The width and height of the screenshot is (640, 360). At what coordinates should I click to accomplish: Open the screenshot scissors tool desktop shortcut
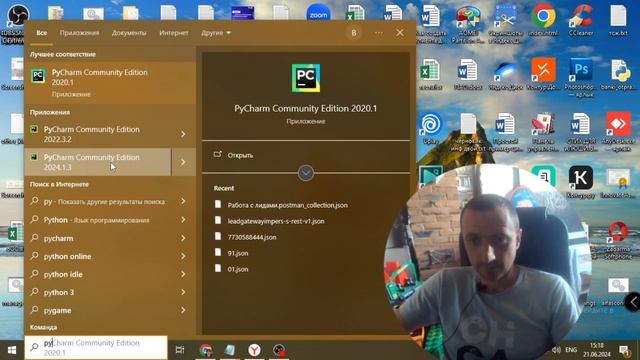(506, 24)
